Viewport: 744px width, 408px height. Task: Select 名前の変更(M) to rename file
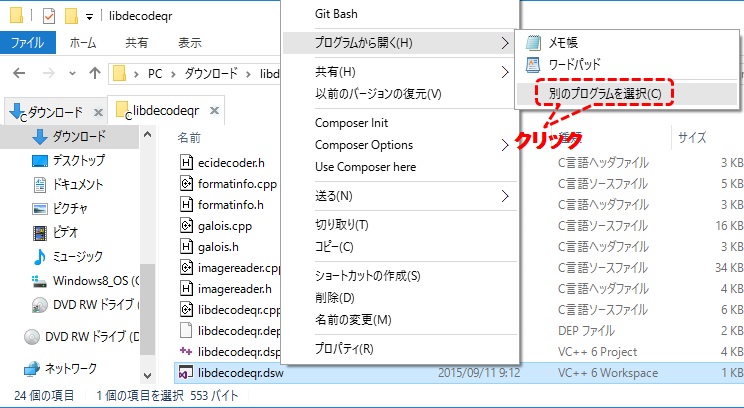pyautogui.click(x=352, y=319)
